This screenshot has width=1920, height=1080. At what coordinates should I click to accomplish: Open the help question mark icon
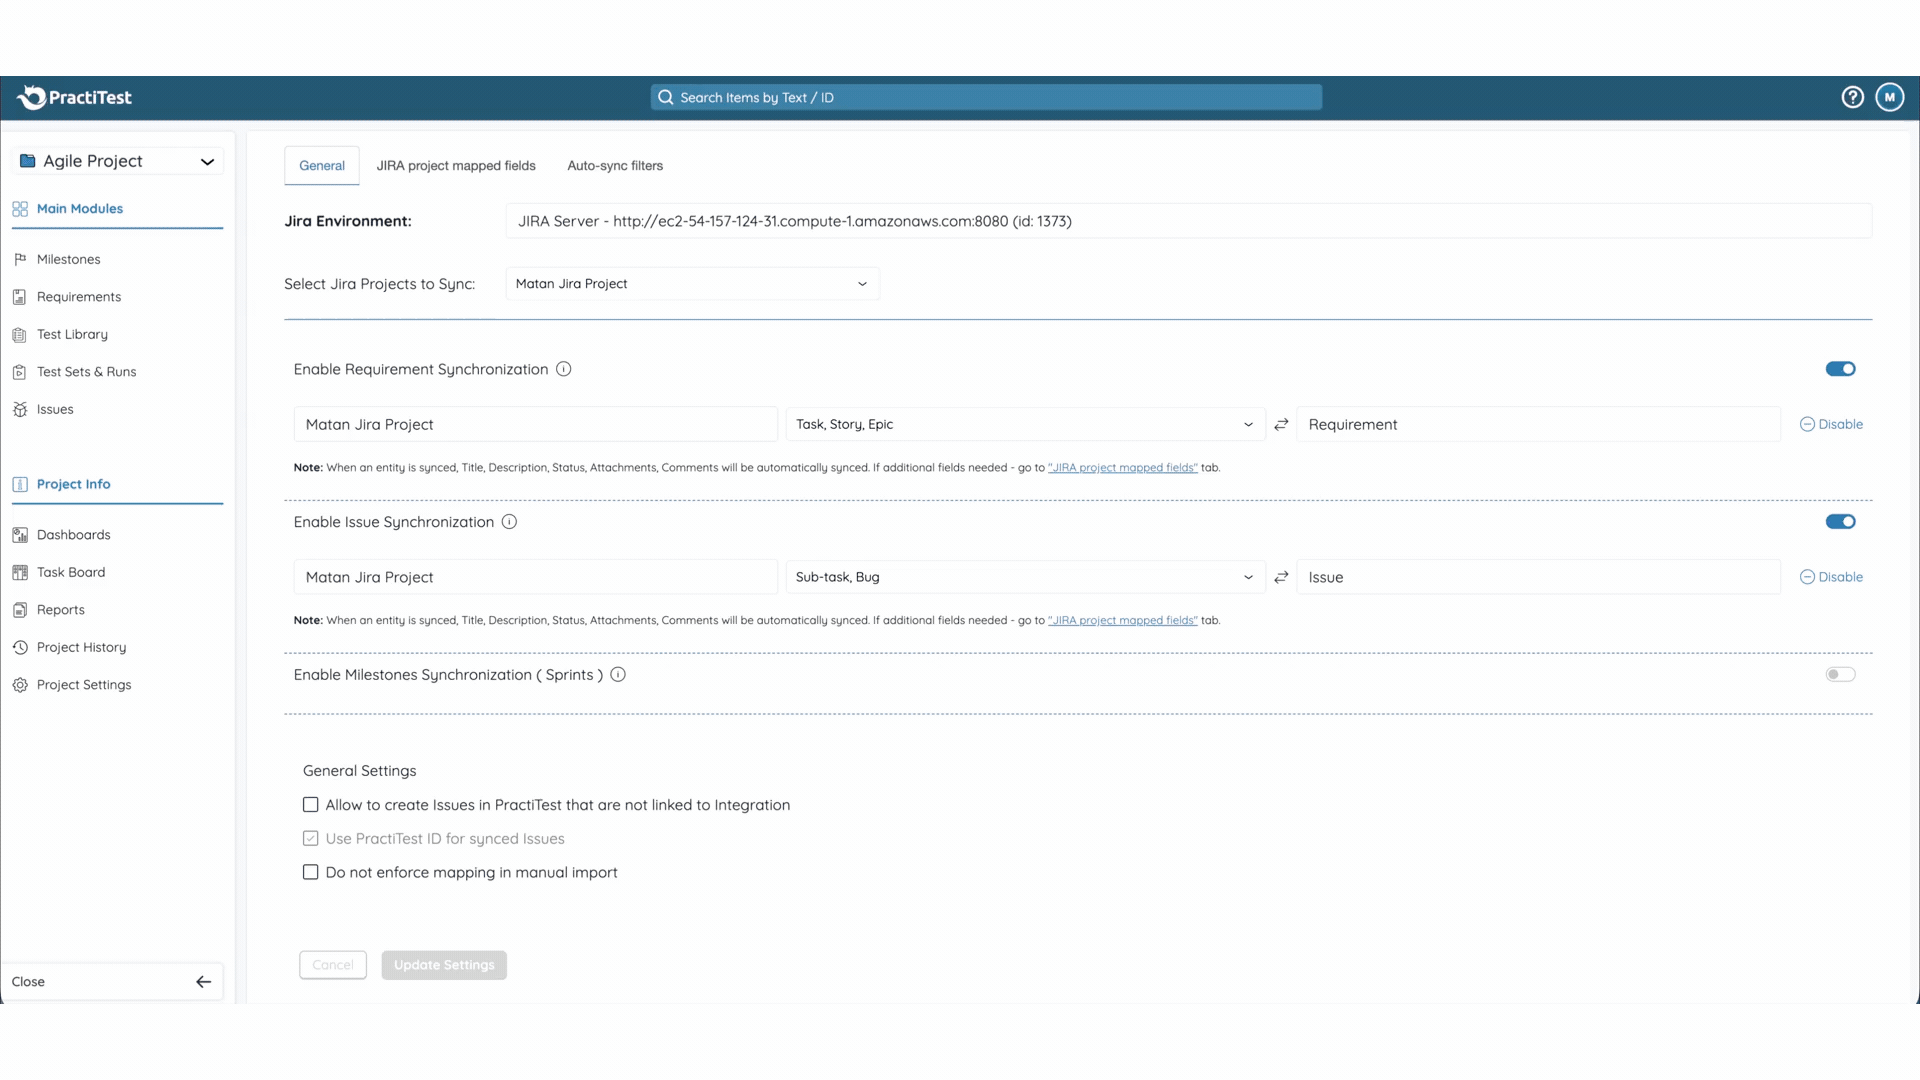[1852, 97]
